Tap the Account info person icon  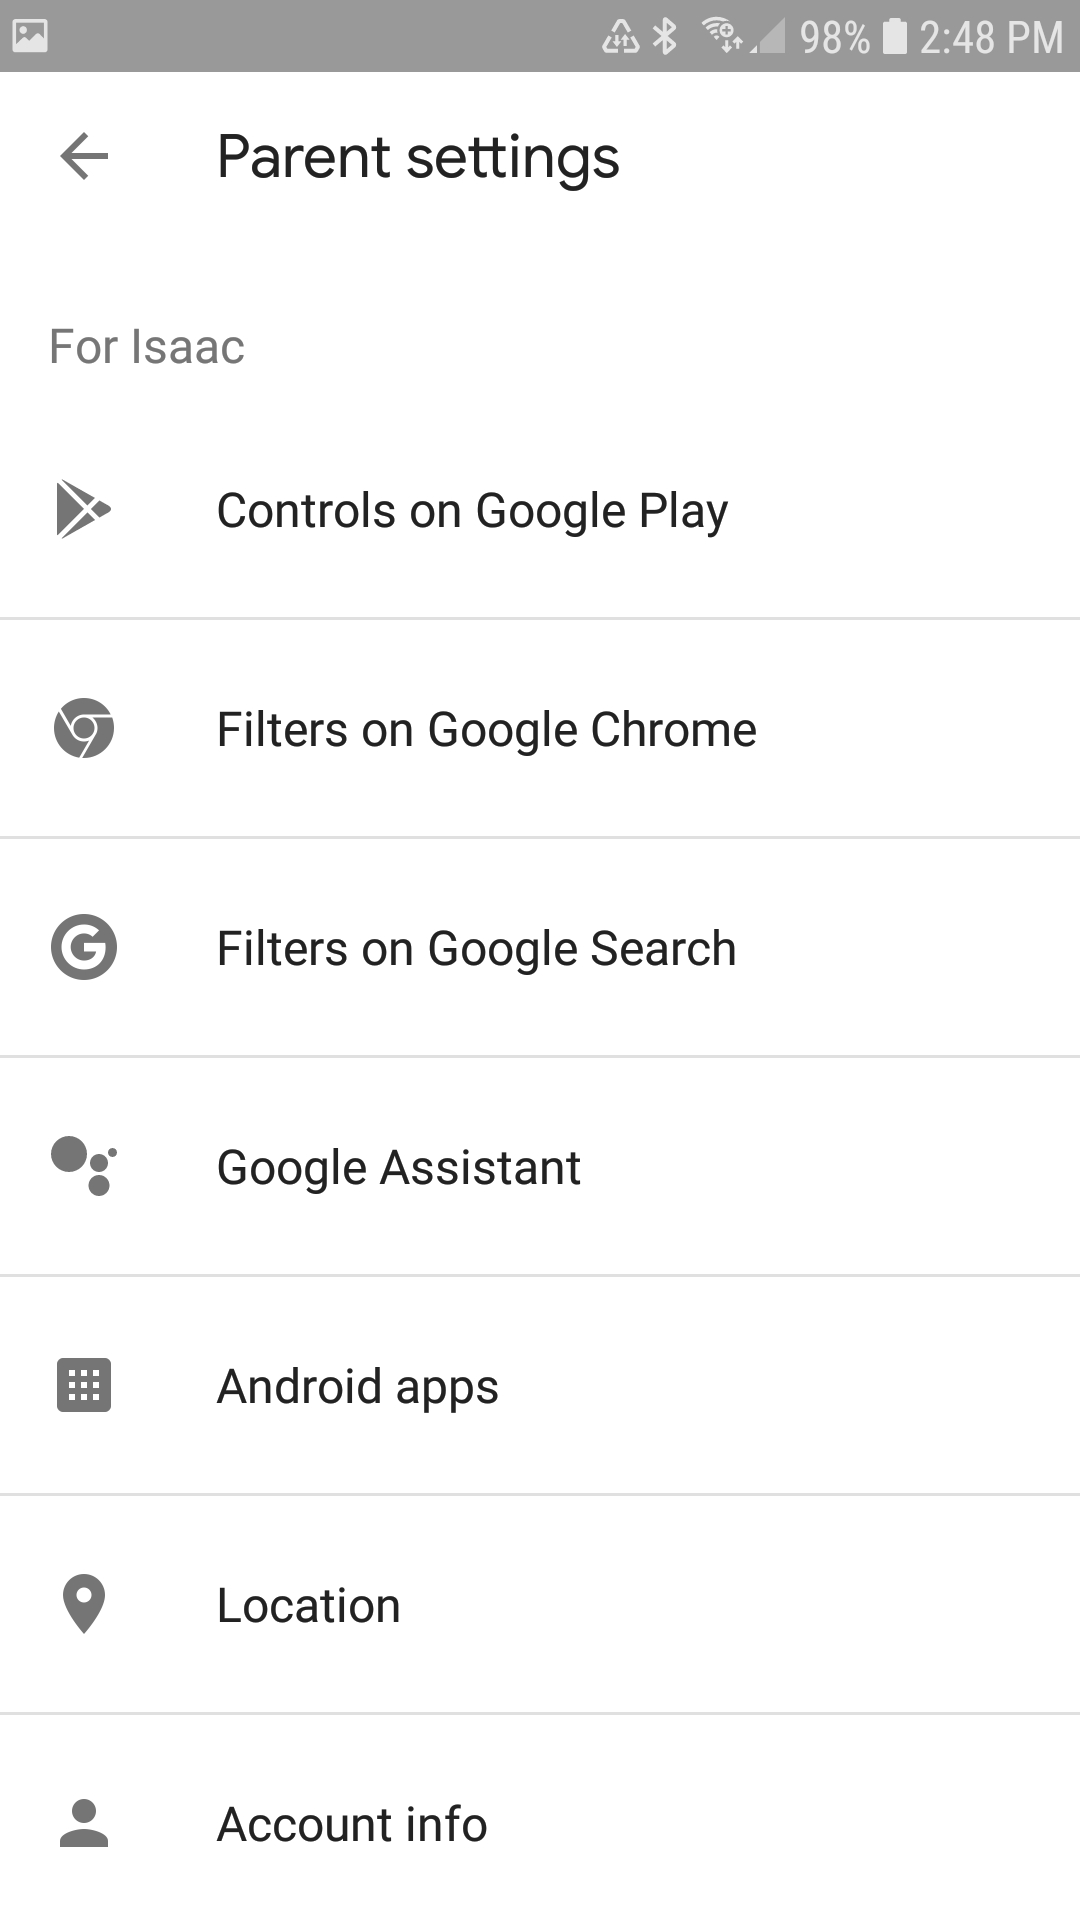(84, 1823)
